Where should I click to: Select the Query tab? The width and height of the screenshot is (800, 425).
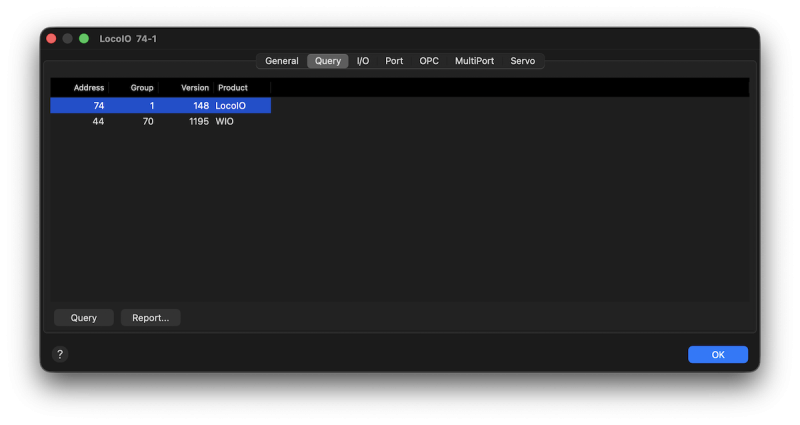pos(328,61)
